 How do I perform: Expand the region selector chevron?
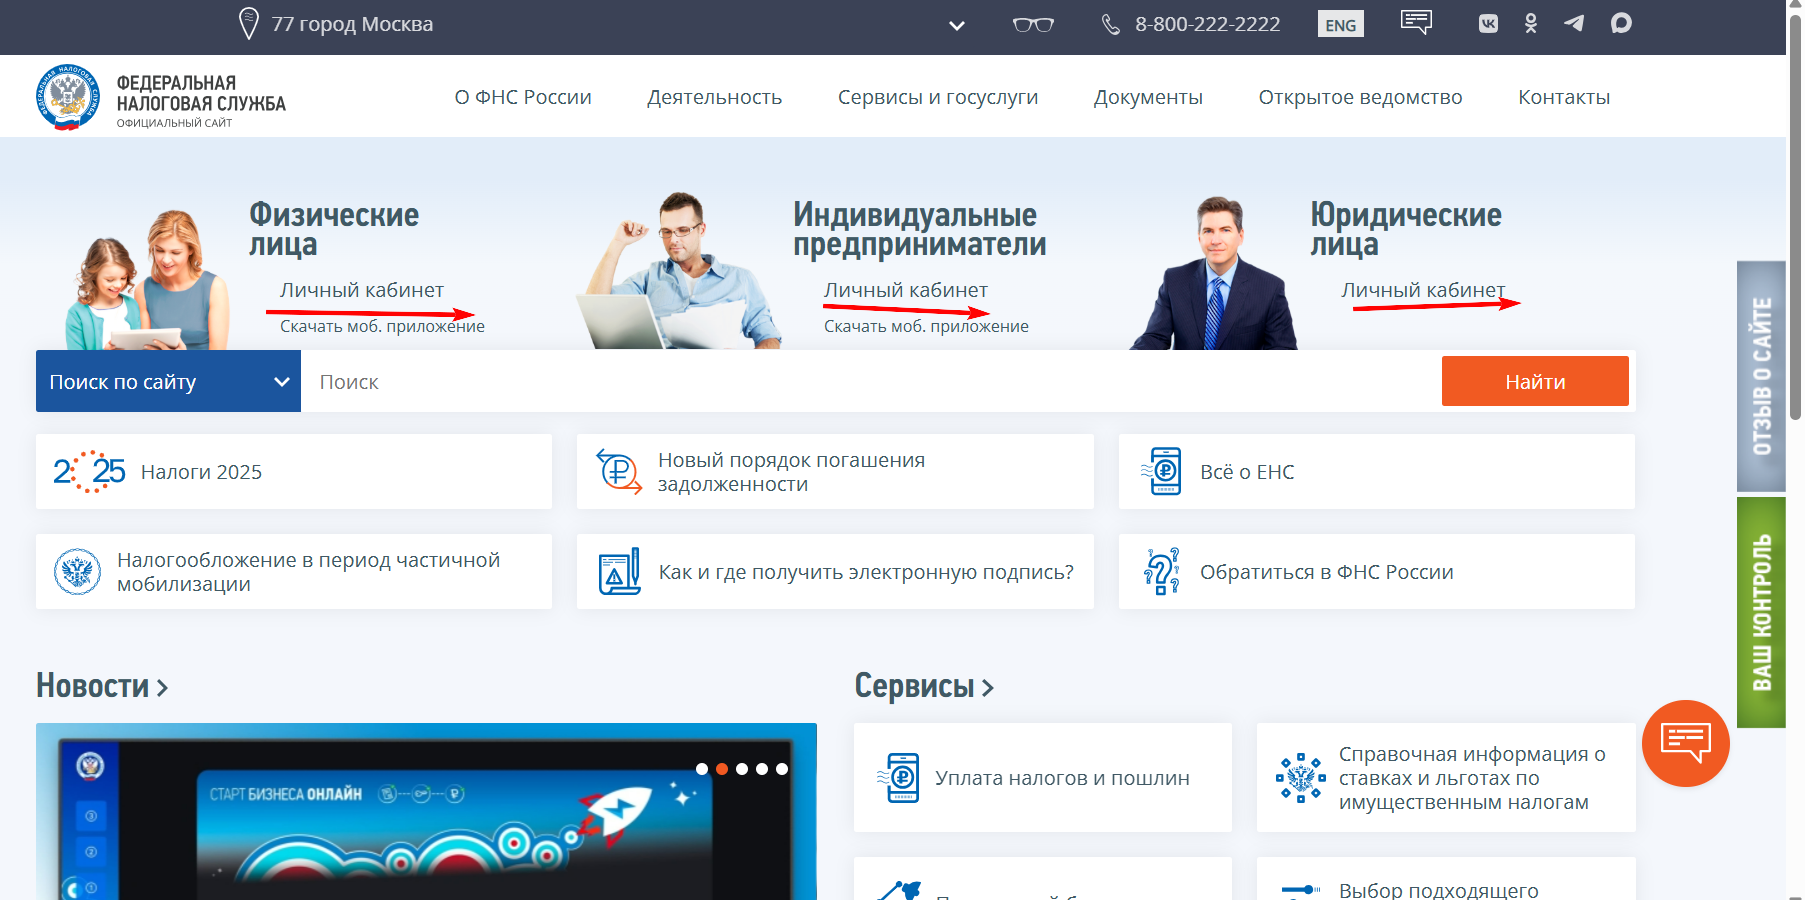pos(957,26)
